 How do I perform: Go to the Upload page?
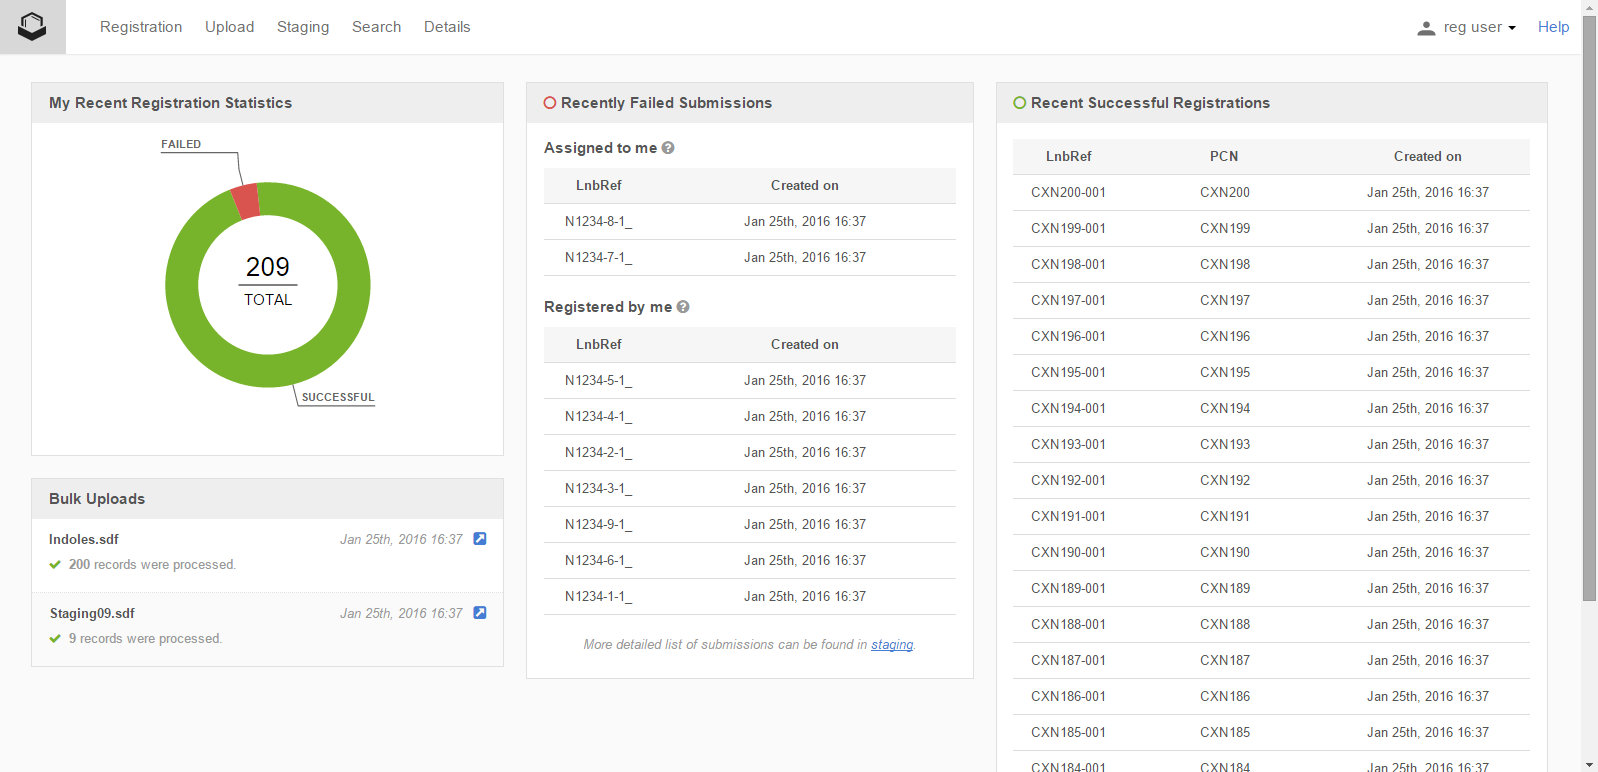point(230,27)
